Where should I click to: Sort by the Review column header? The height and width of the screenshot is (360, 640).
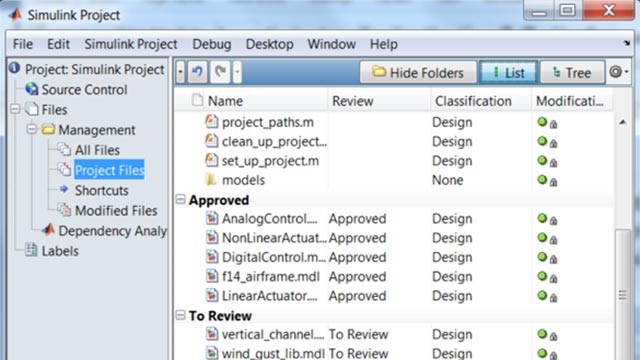353,101
